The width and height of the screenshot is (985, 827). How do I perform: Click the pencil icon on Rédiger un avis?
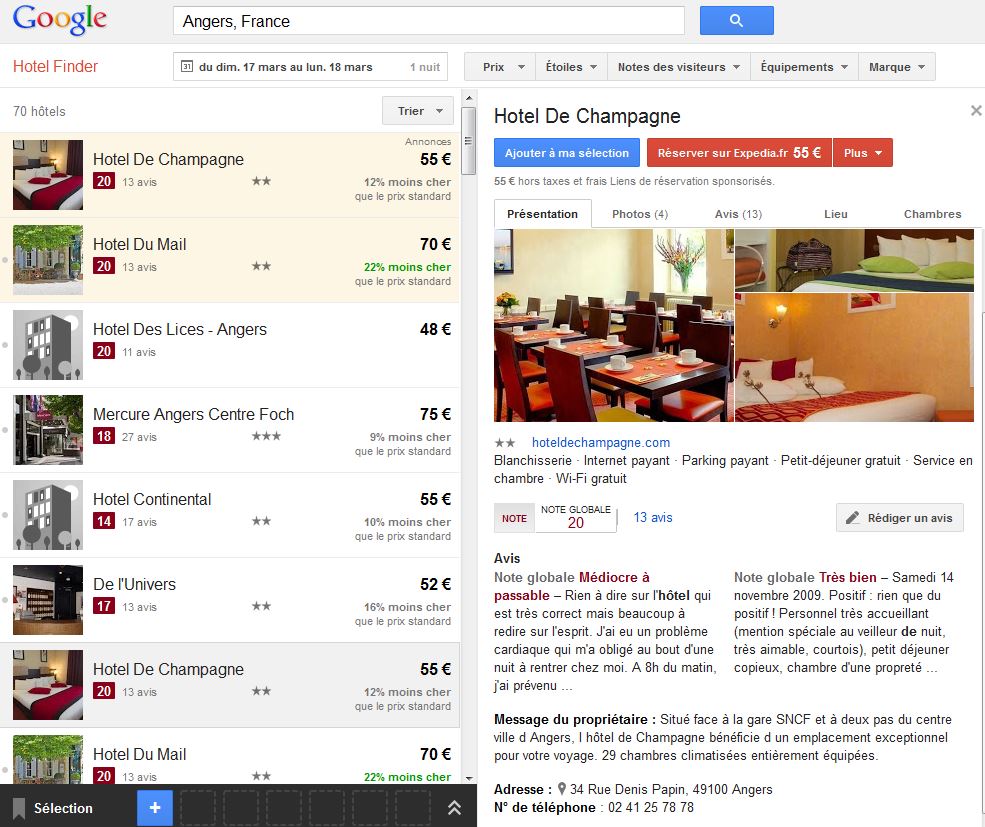pos(852,518)
